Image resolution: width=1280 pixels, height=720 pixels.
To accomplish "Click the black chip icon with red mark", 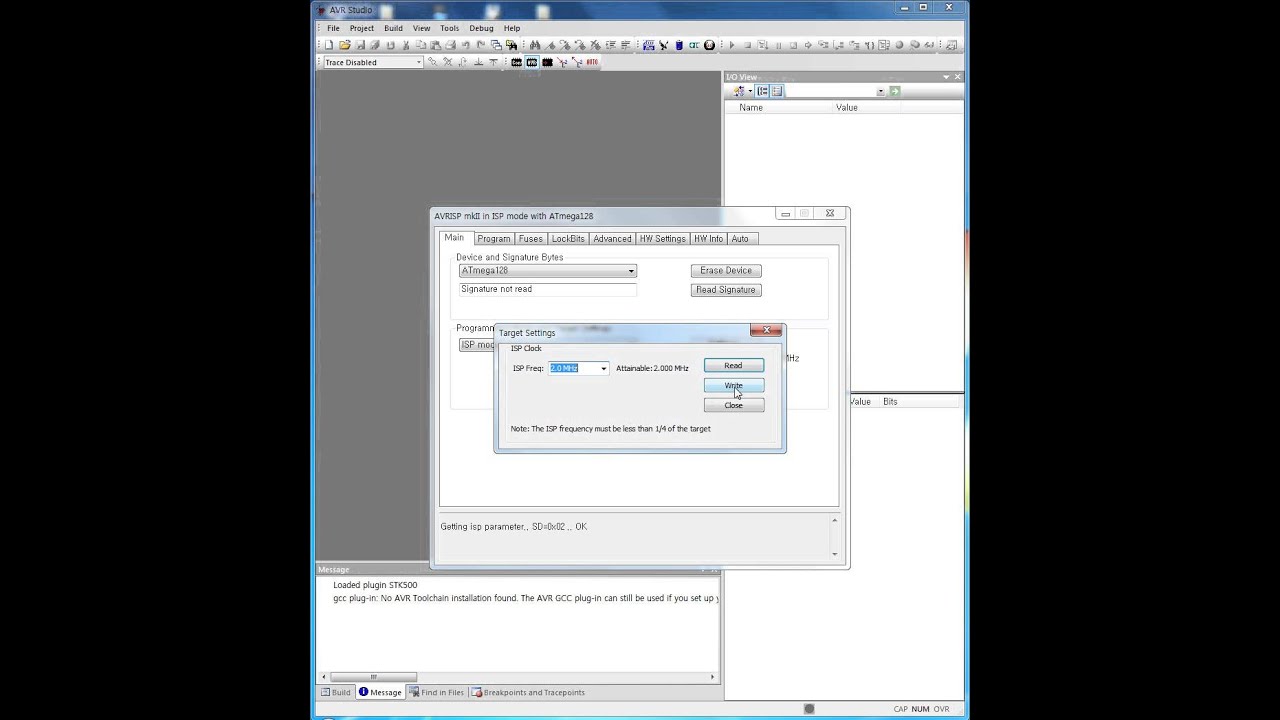I will point(547,62).
